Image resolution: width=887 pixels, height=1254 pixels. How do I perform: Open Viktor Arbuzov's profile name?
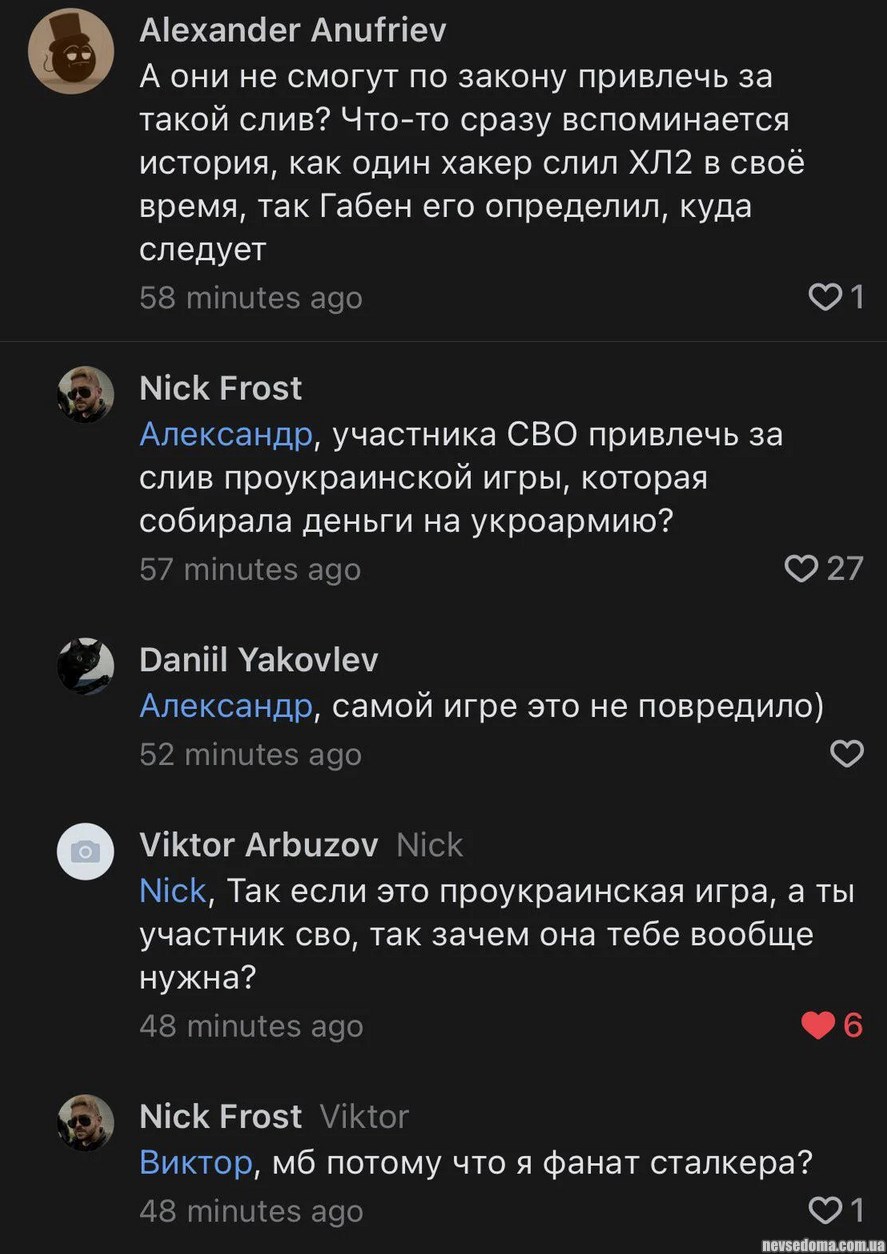click(258, 845)
